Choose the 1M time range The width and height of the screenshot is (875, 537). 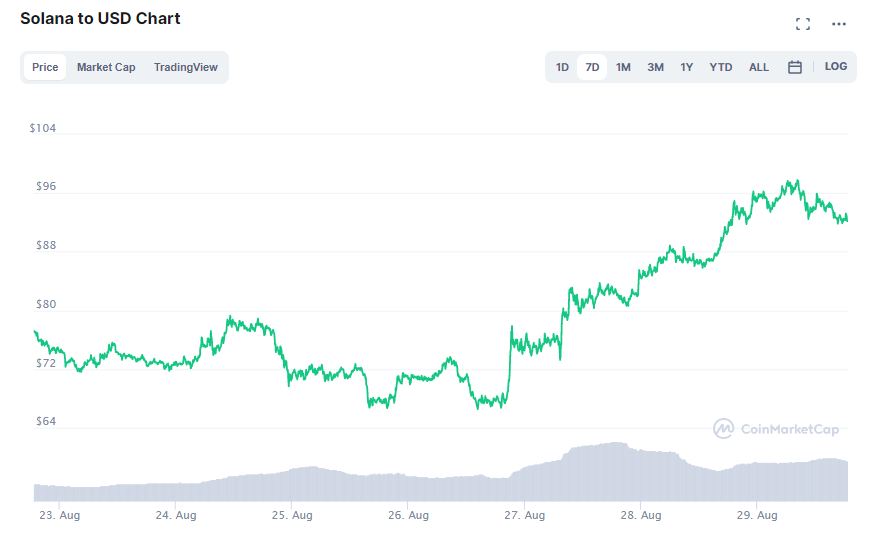click(623, 67)
